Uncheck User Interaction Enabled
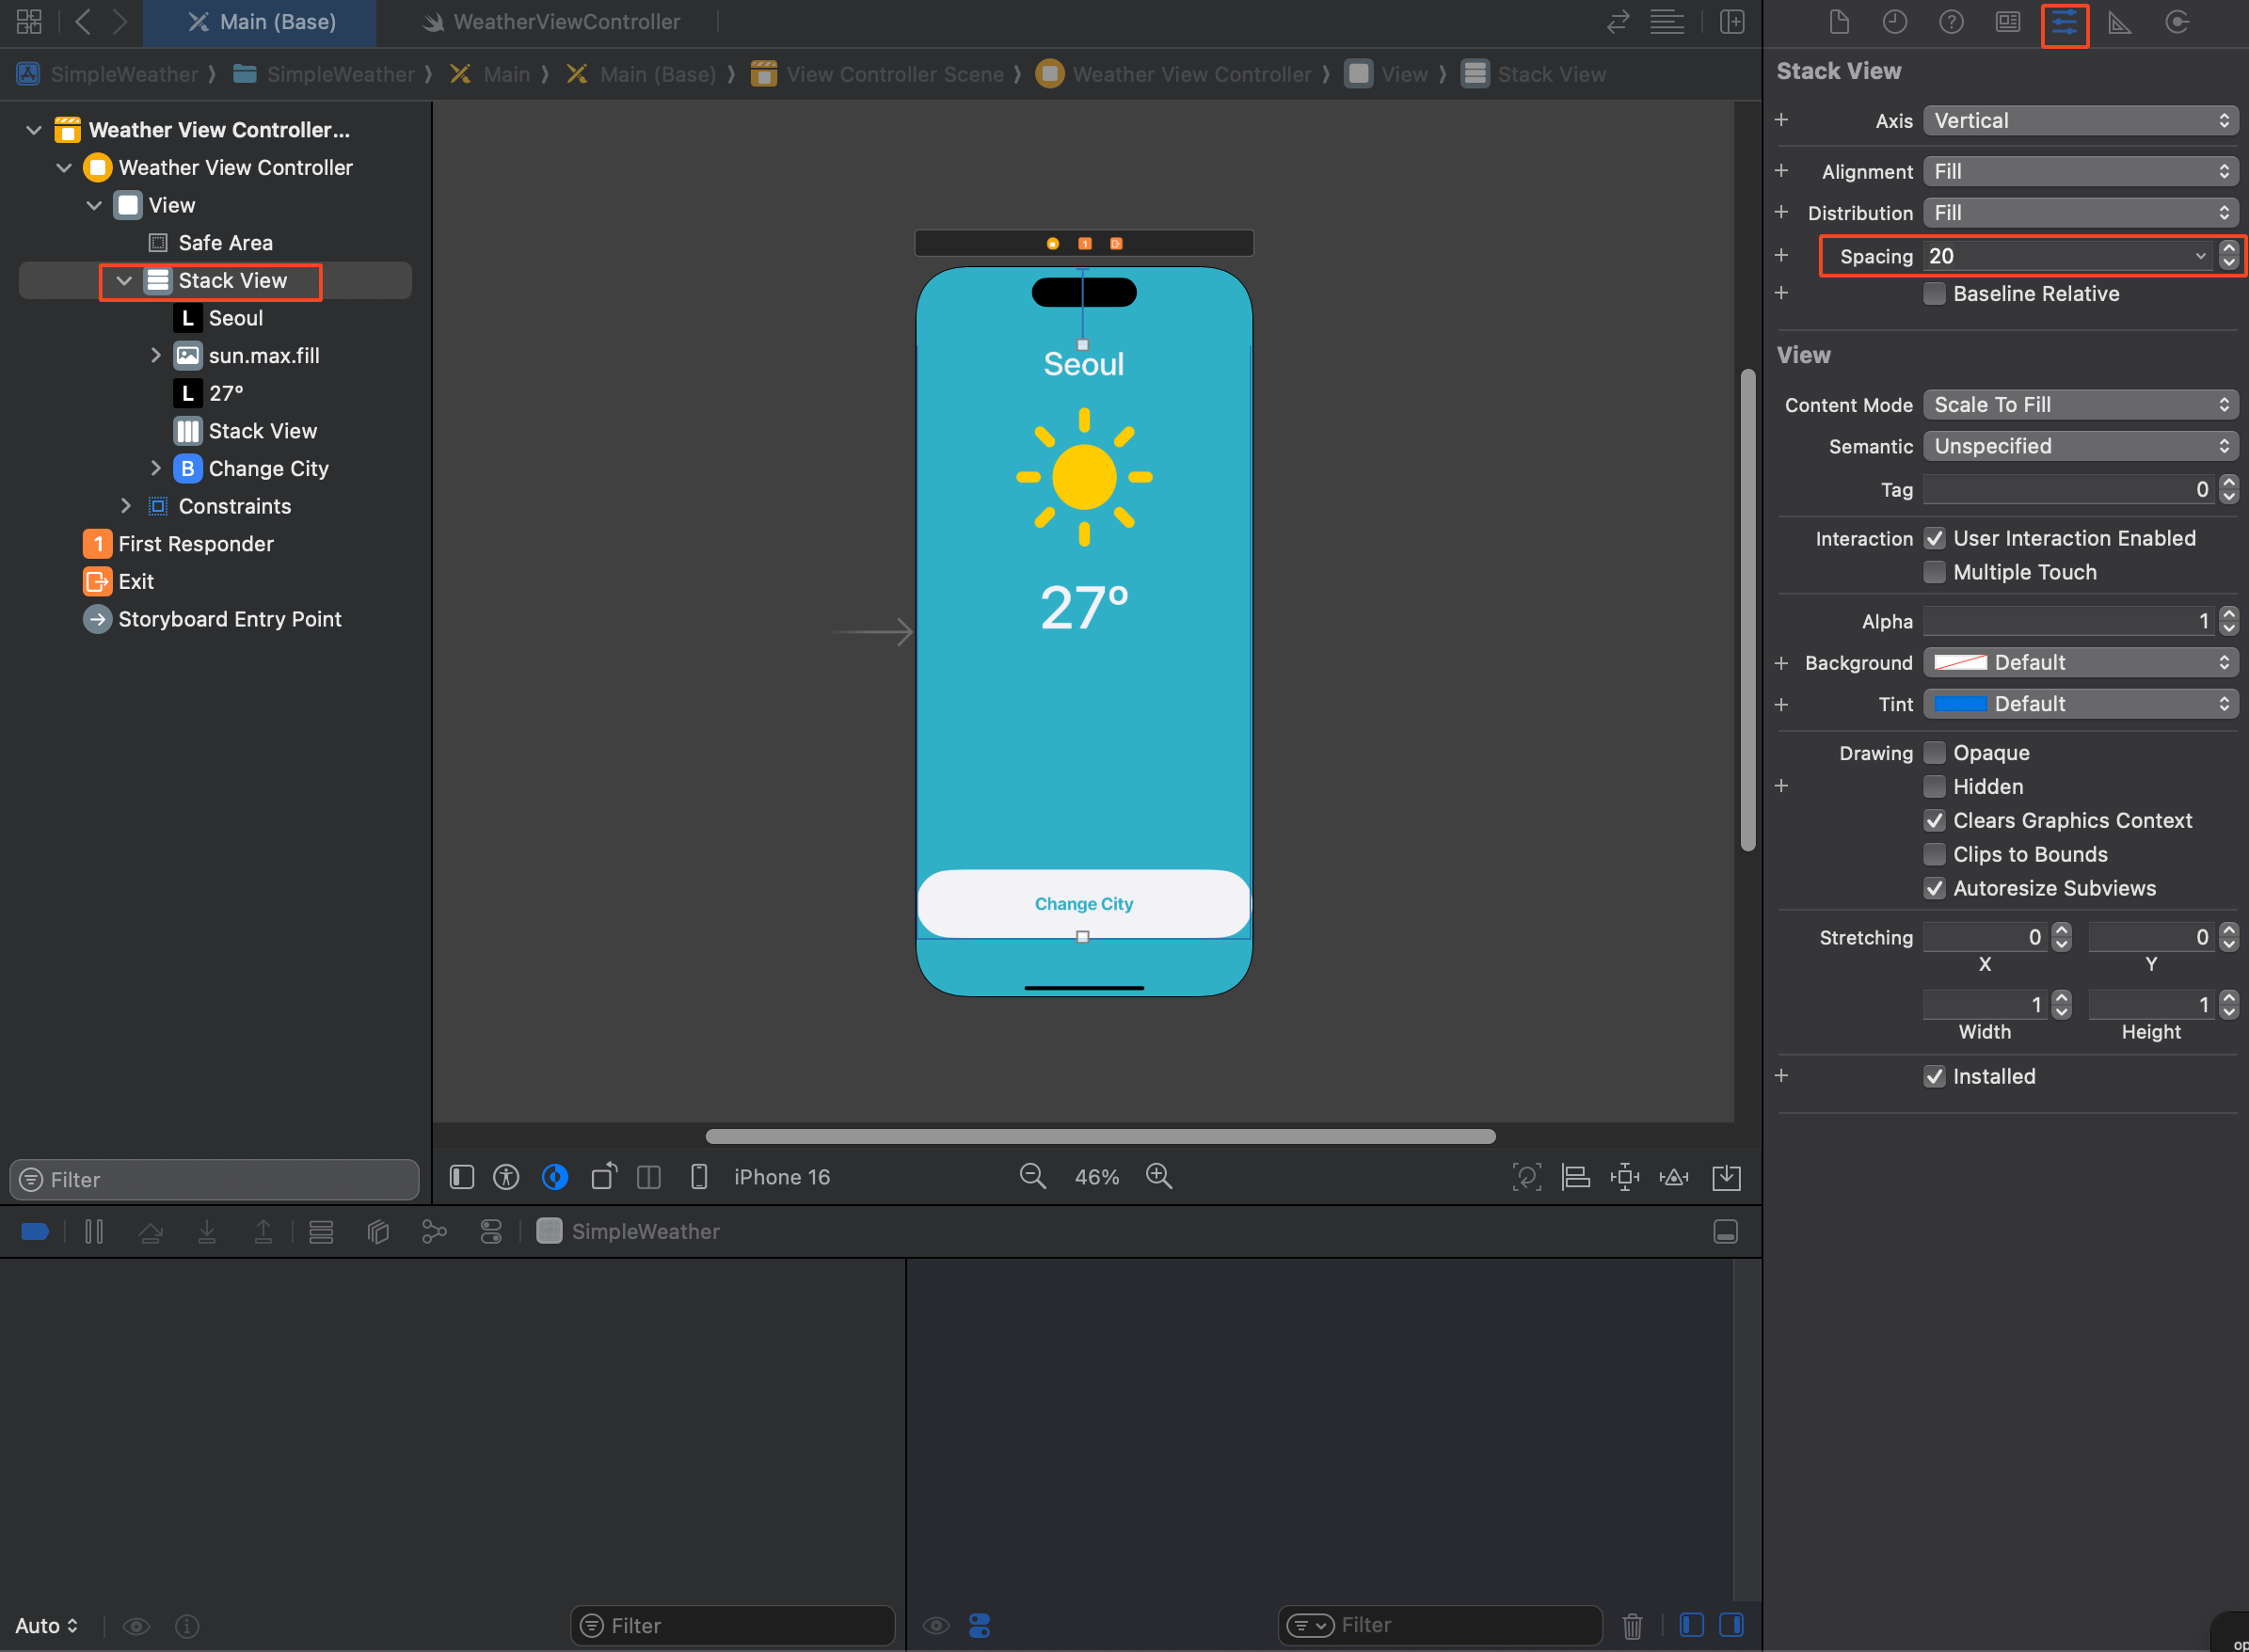Screen dimensions: 2249x1652 1935,539
